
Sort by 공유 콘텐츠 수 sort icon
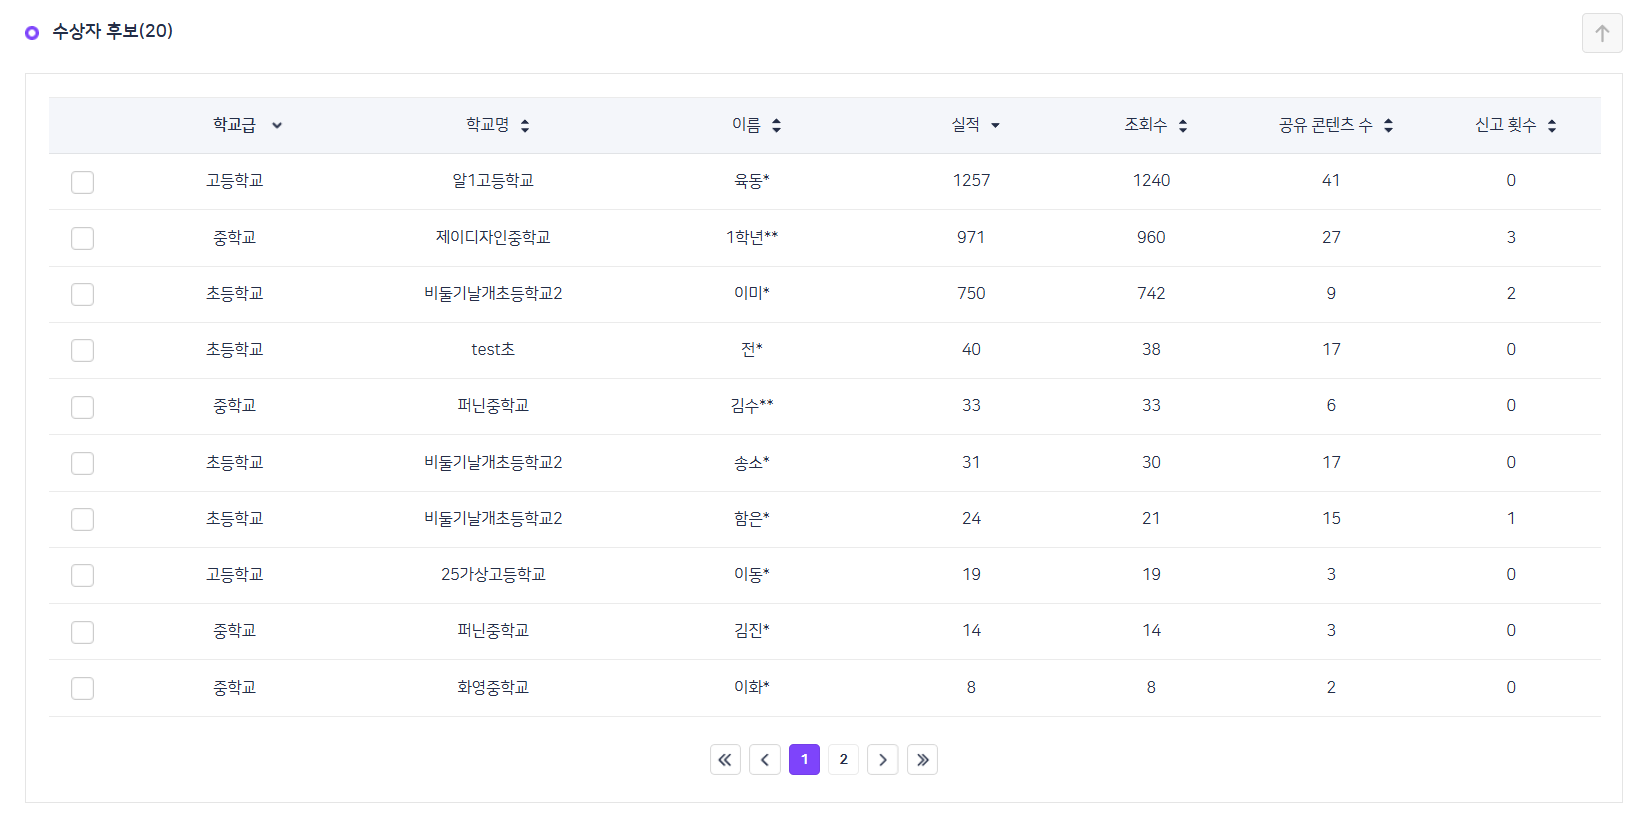pyautogui.click(x=1388, y=126)
